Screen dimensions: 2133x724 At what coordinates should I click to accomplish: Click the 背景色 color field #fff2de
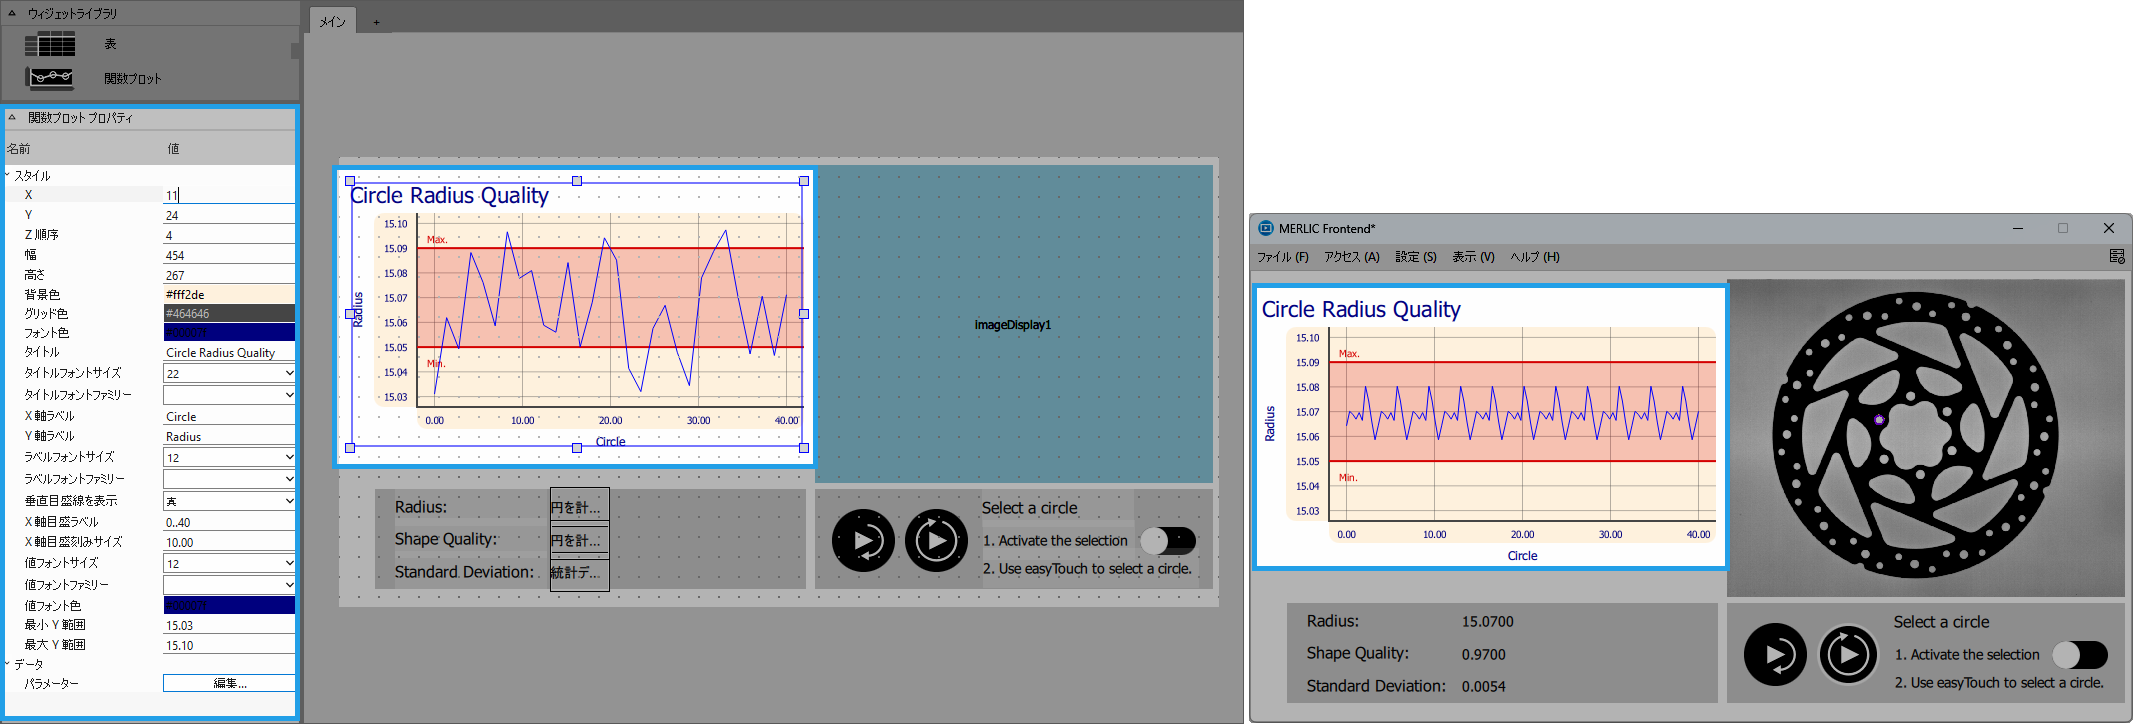click(x=228, y=295)
